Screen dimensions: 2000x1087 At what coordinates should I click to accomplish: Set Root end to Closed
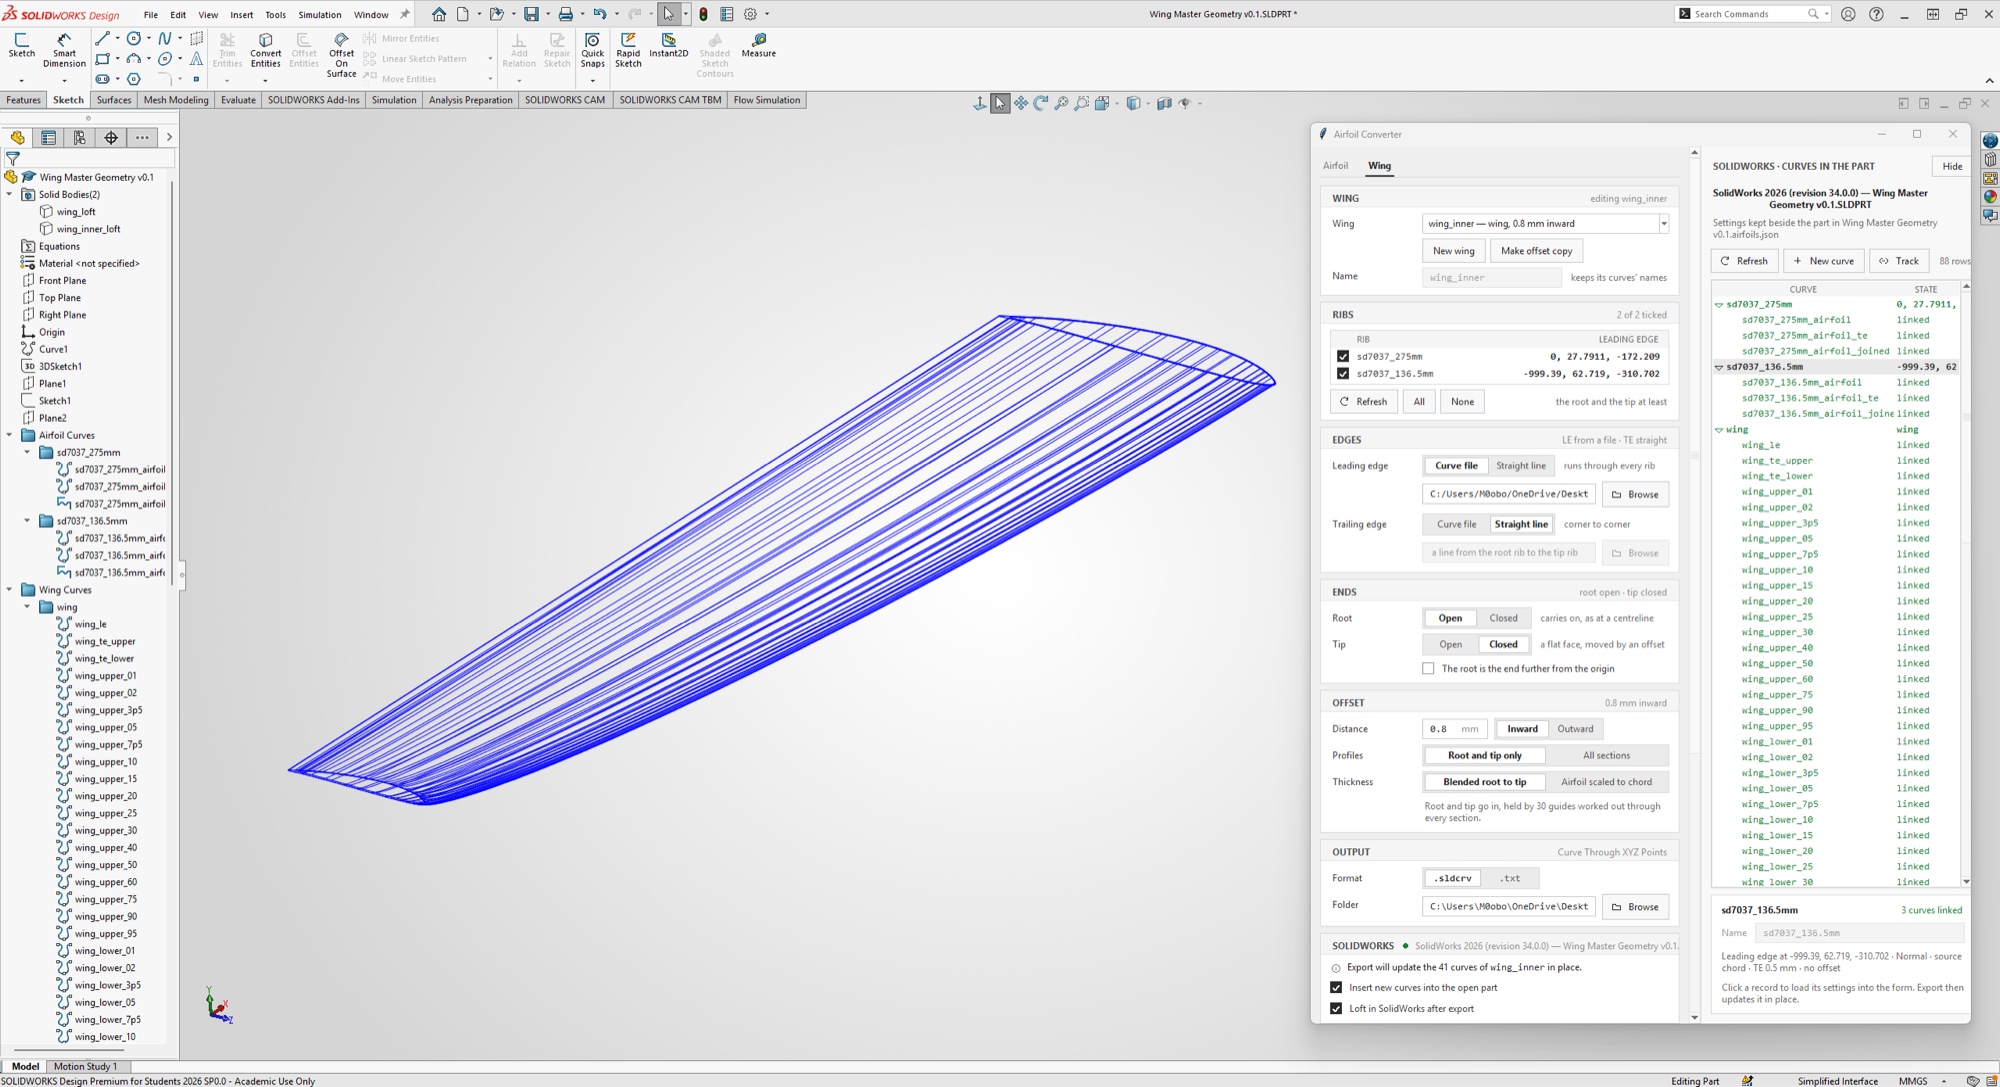point(1503,618)
